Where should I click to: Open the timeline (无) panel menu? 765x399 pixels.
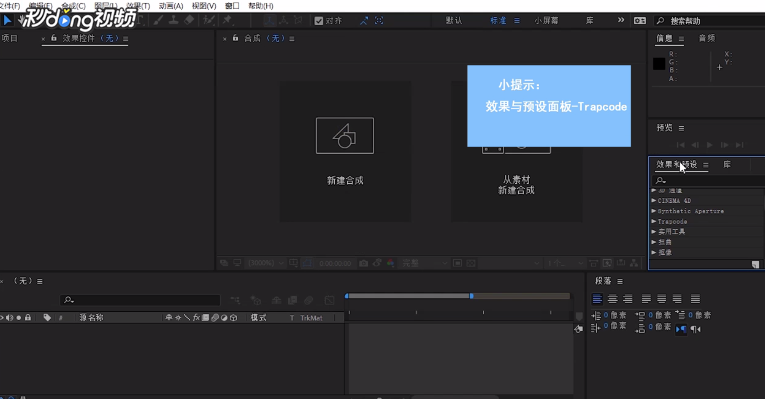pyautogui.click(x=40, y=281)
